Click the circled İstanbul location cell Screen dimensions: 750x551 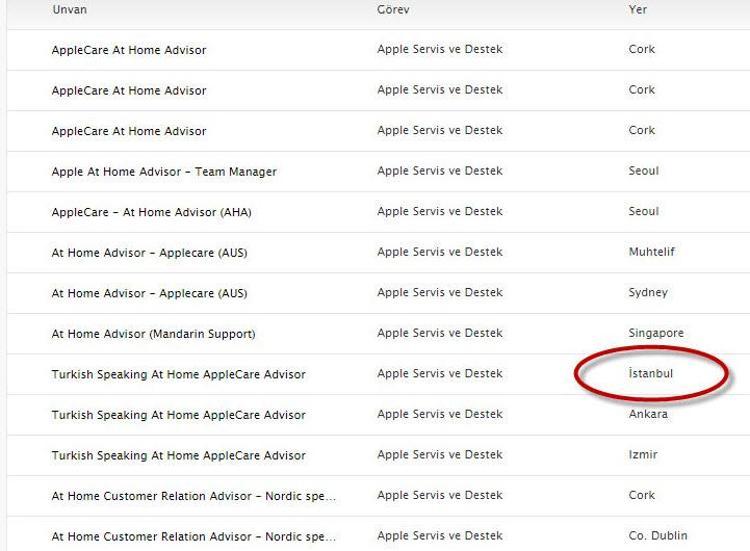tap(650, 374)
